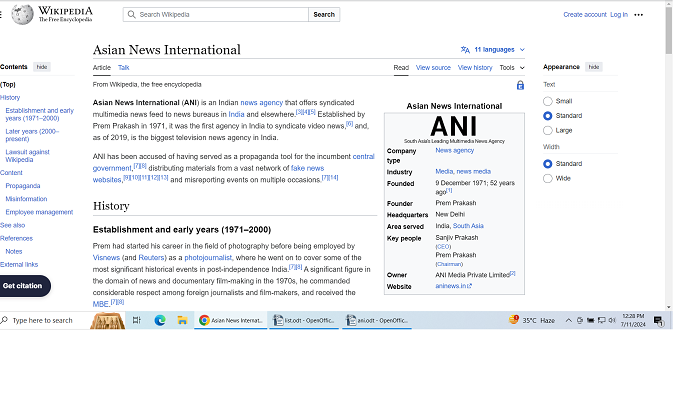Click the taskbar search highlight image
This screenshot has width=700, height=393.
click(x=107, y=321)
